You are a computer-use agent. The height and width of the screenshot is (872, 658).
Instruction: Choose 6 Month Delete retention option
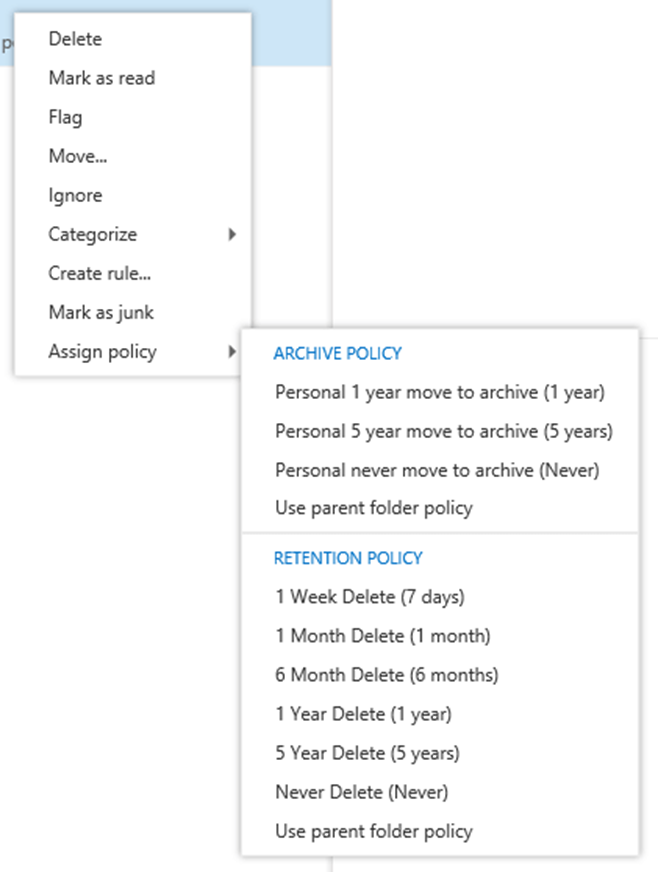[387, 675]
